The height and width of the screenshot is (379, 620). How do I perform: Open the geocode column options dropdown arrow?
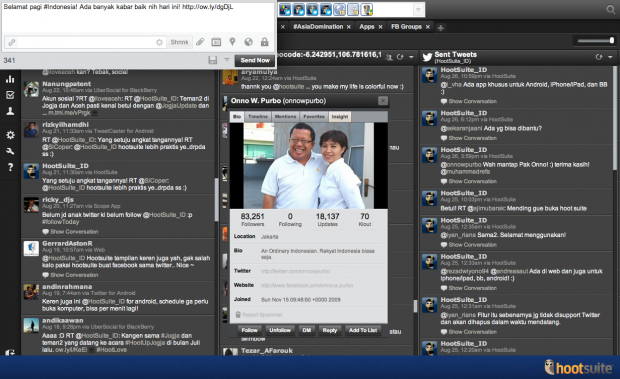[x=411, y=57]
